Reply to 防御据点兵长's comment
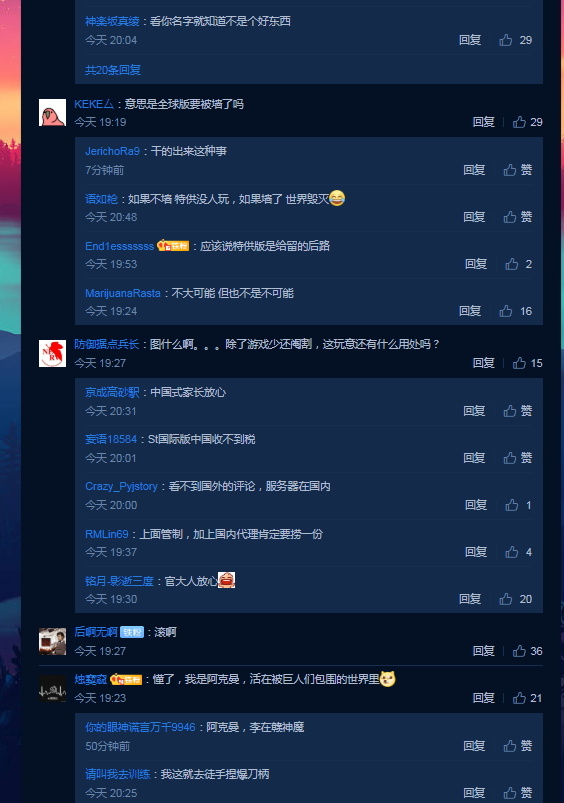564x803 pixels. coord(484,363)
